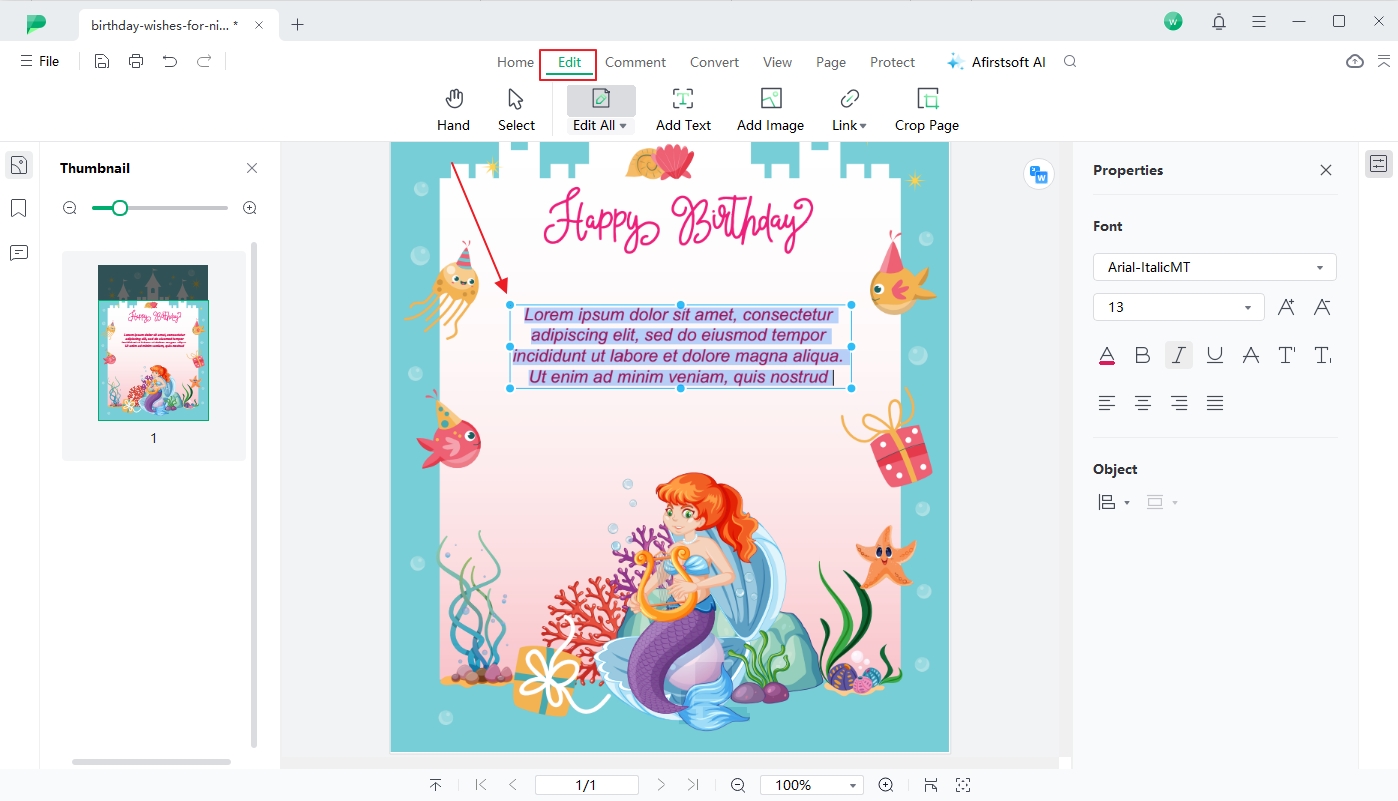1398x801 pixels.
Task: Zoom in thumbnail size
Action: pyautogui.click(x=250, y=208)
